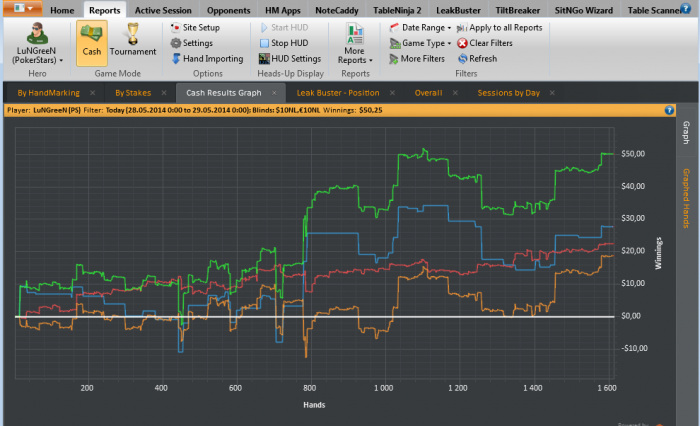Expand the More Reports dropdown arrow
Image resolution: width=700 pixels, height=426 pixels.
[371, 60]
